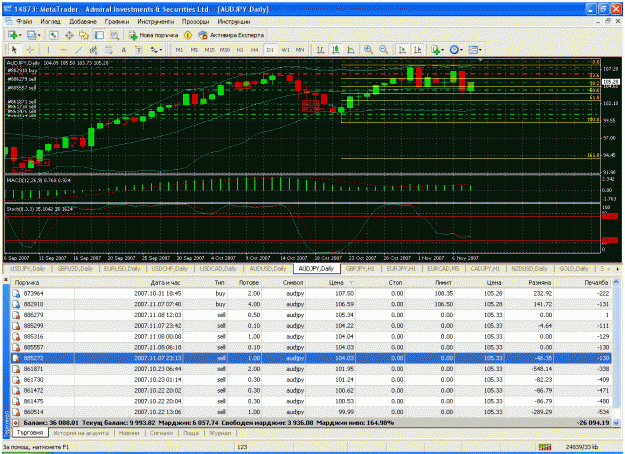
Task: Switch chart to W1 timeframe
Action: (285, 50)
